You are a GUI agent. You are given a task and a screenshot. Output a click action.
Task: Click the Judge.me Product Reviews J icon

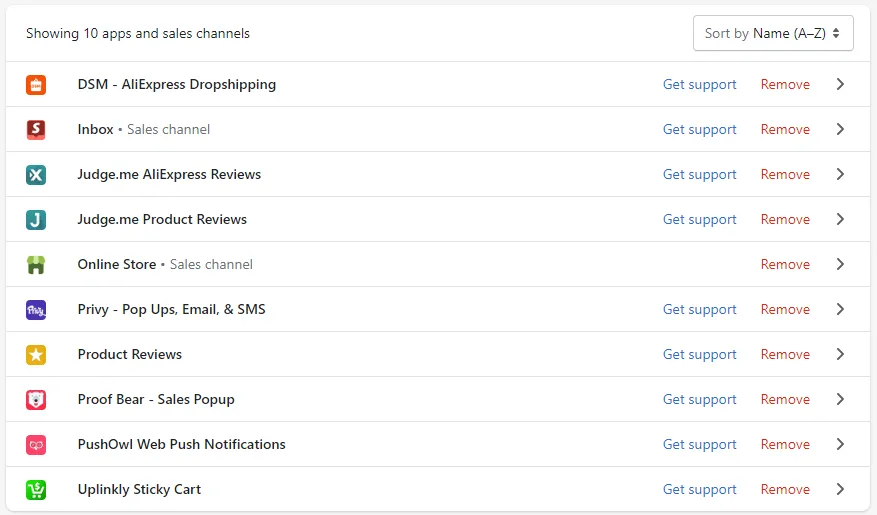pyautogui.click(x=36, y=220)
